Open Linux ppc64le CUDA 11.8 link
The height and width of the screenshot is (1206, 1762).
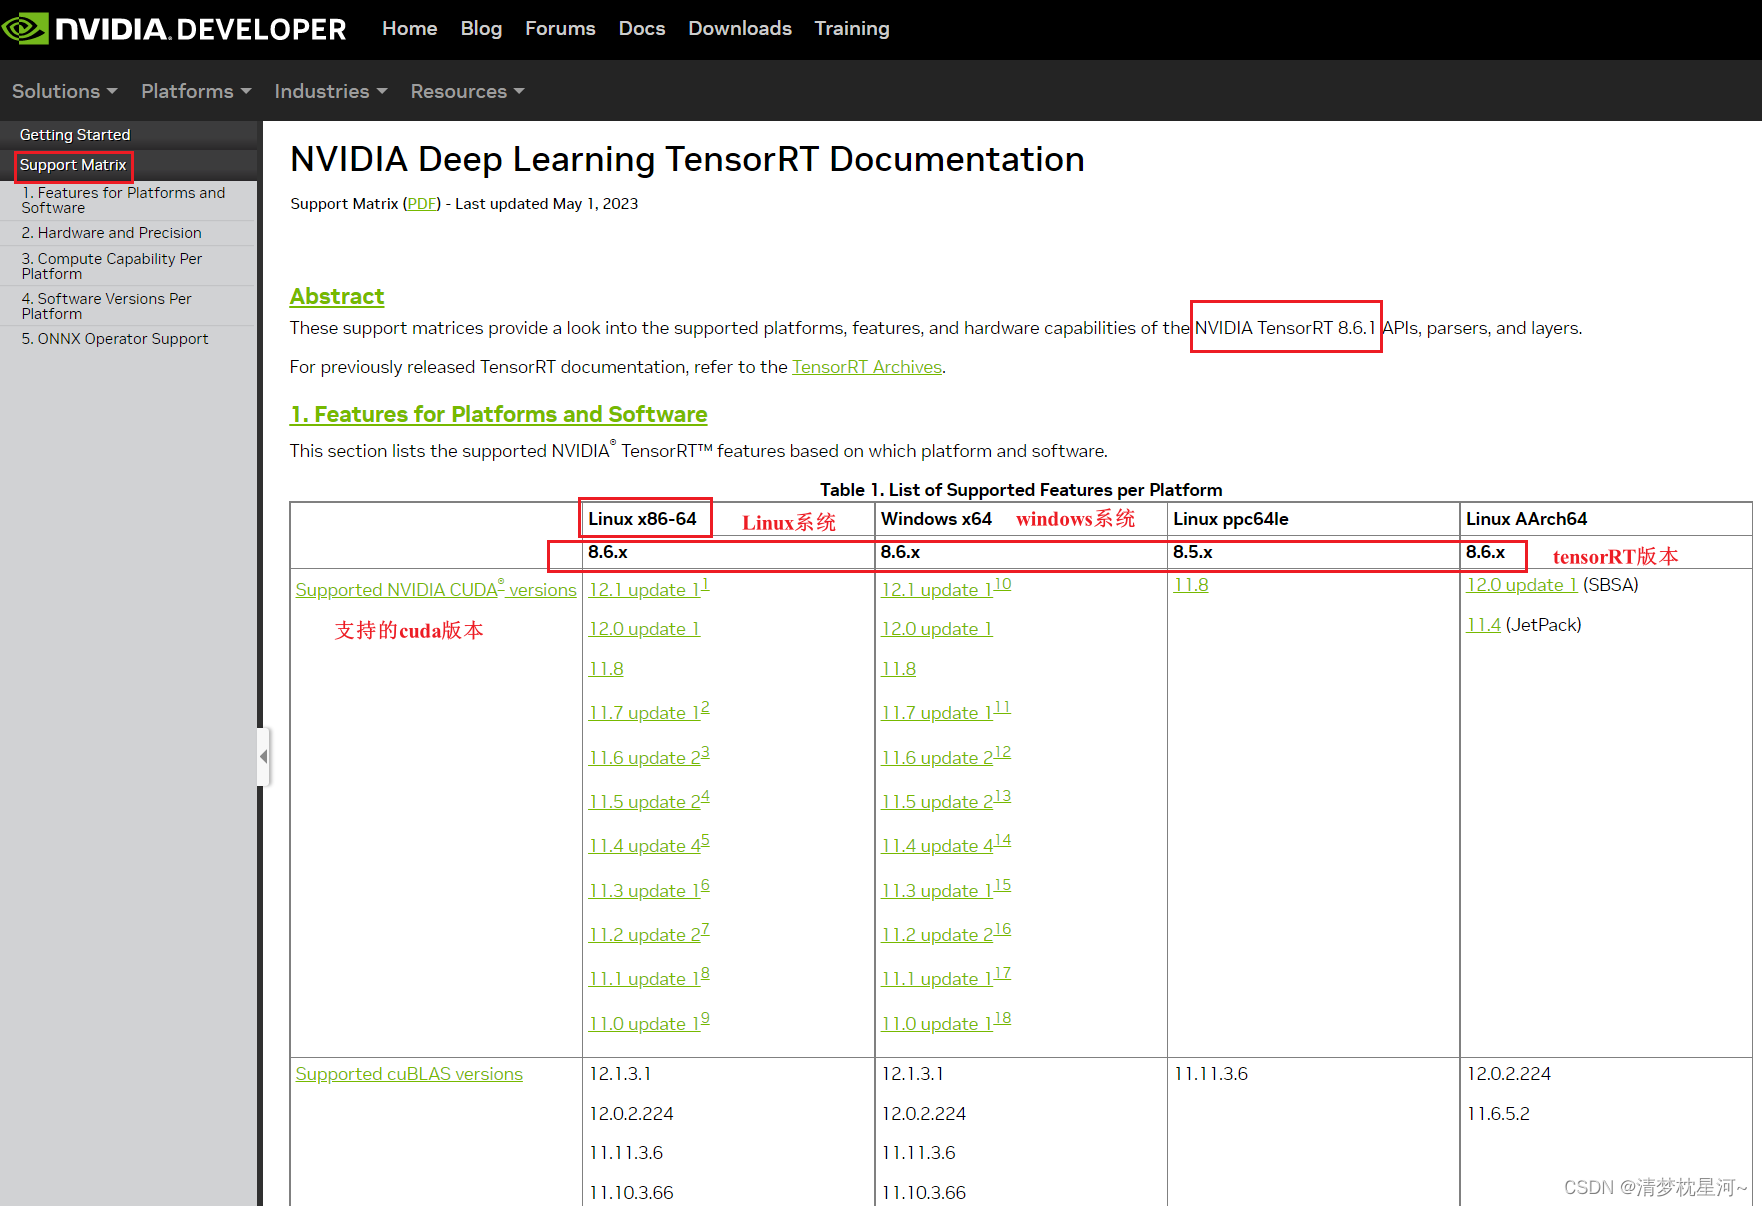click(x=1190, y=585)
